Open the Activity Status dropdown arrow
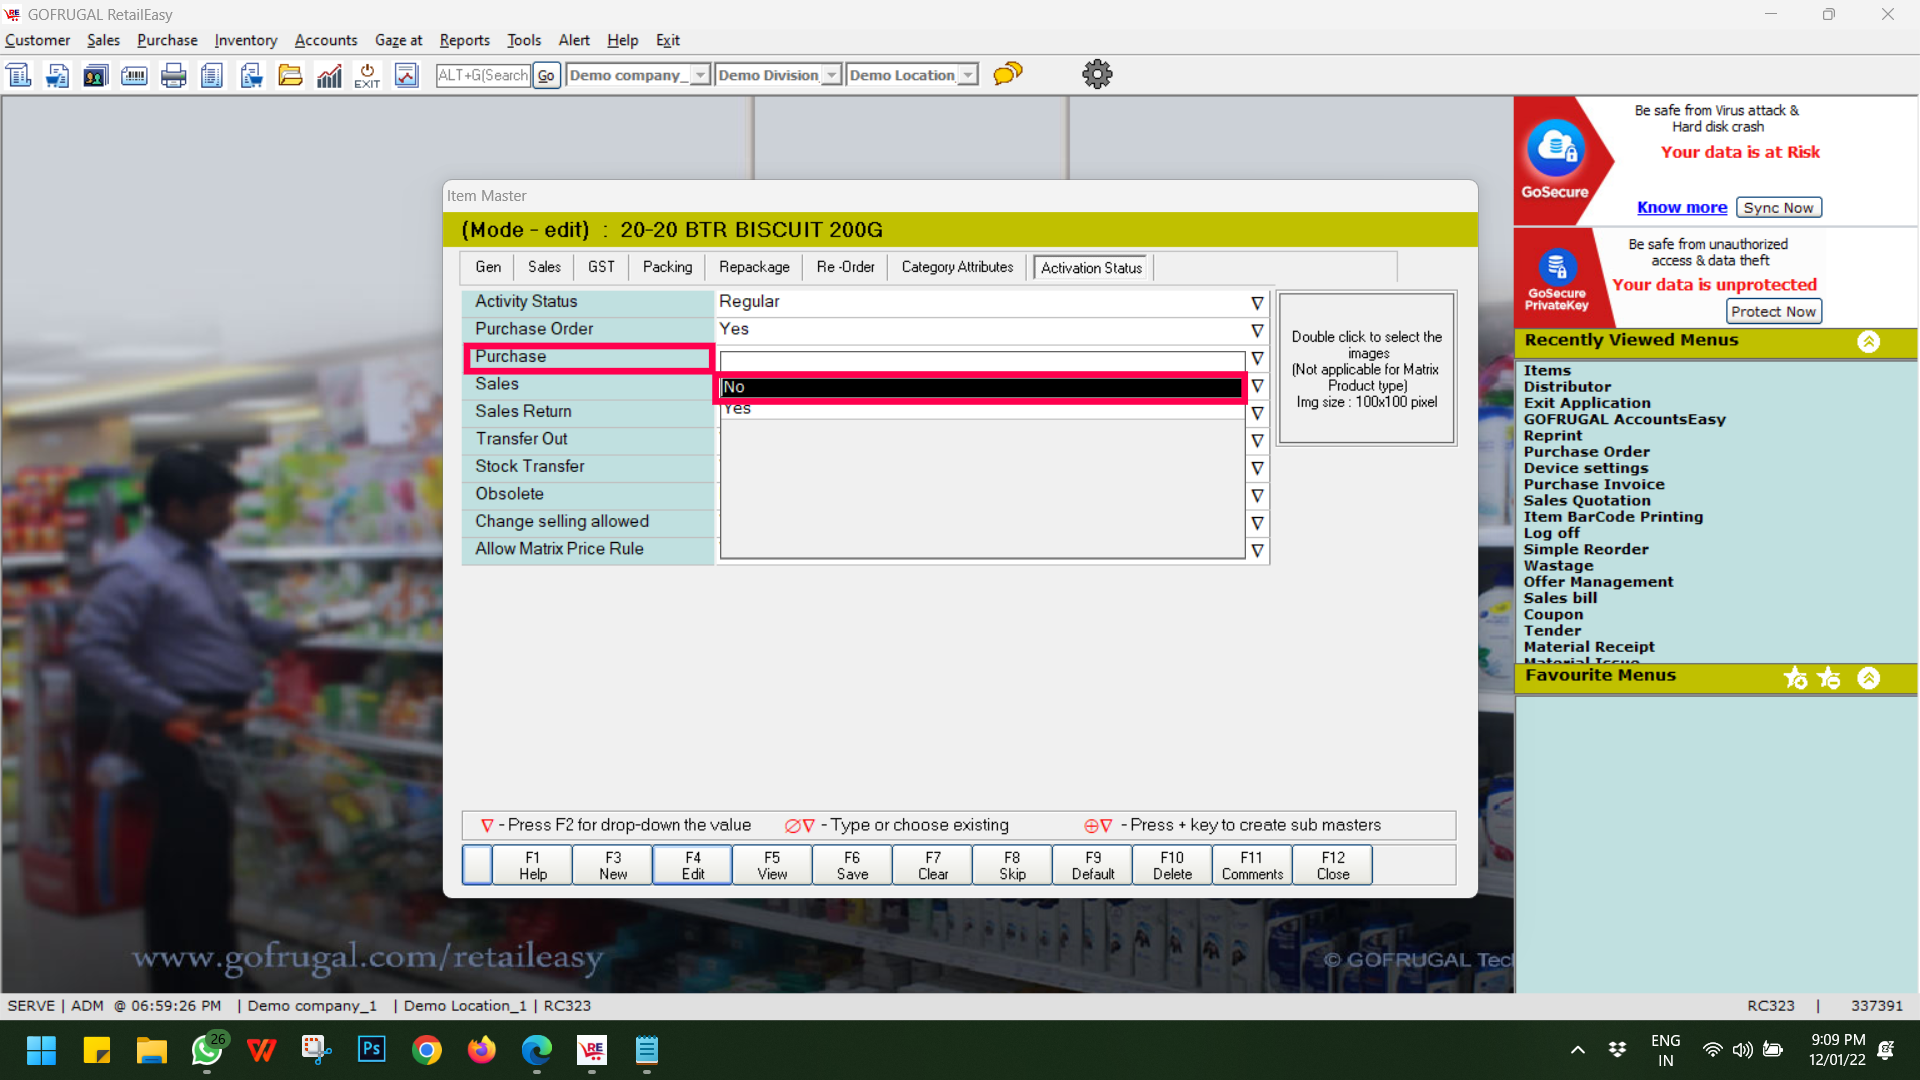Image resolution: width=1920 pixels, height=1080 pixels. [x=1257, y=303]
